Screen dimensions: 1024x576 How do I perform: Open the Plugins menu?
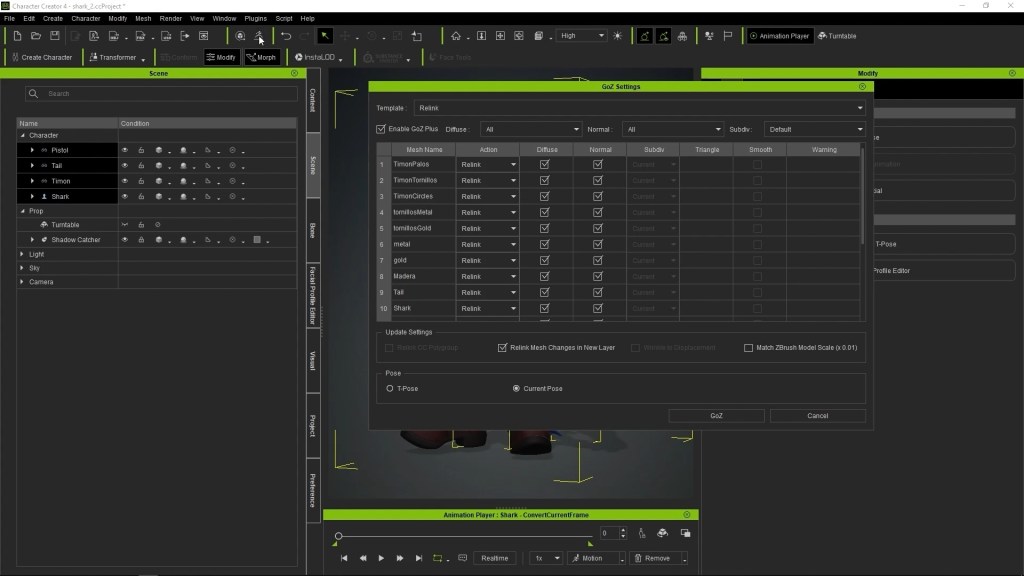(x=255, y=18)
